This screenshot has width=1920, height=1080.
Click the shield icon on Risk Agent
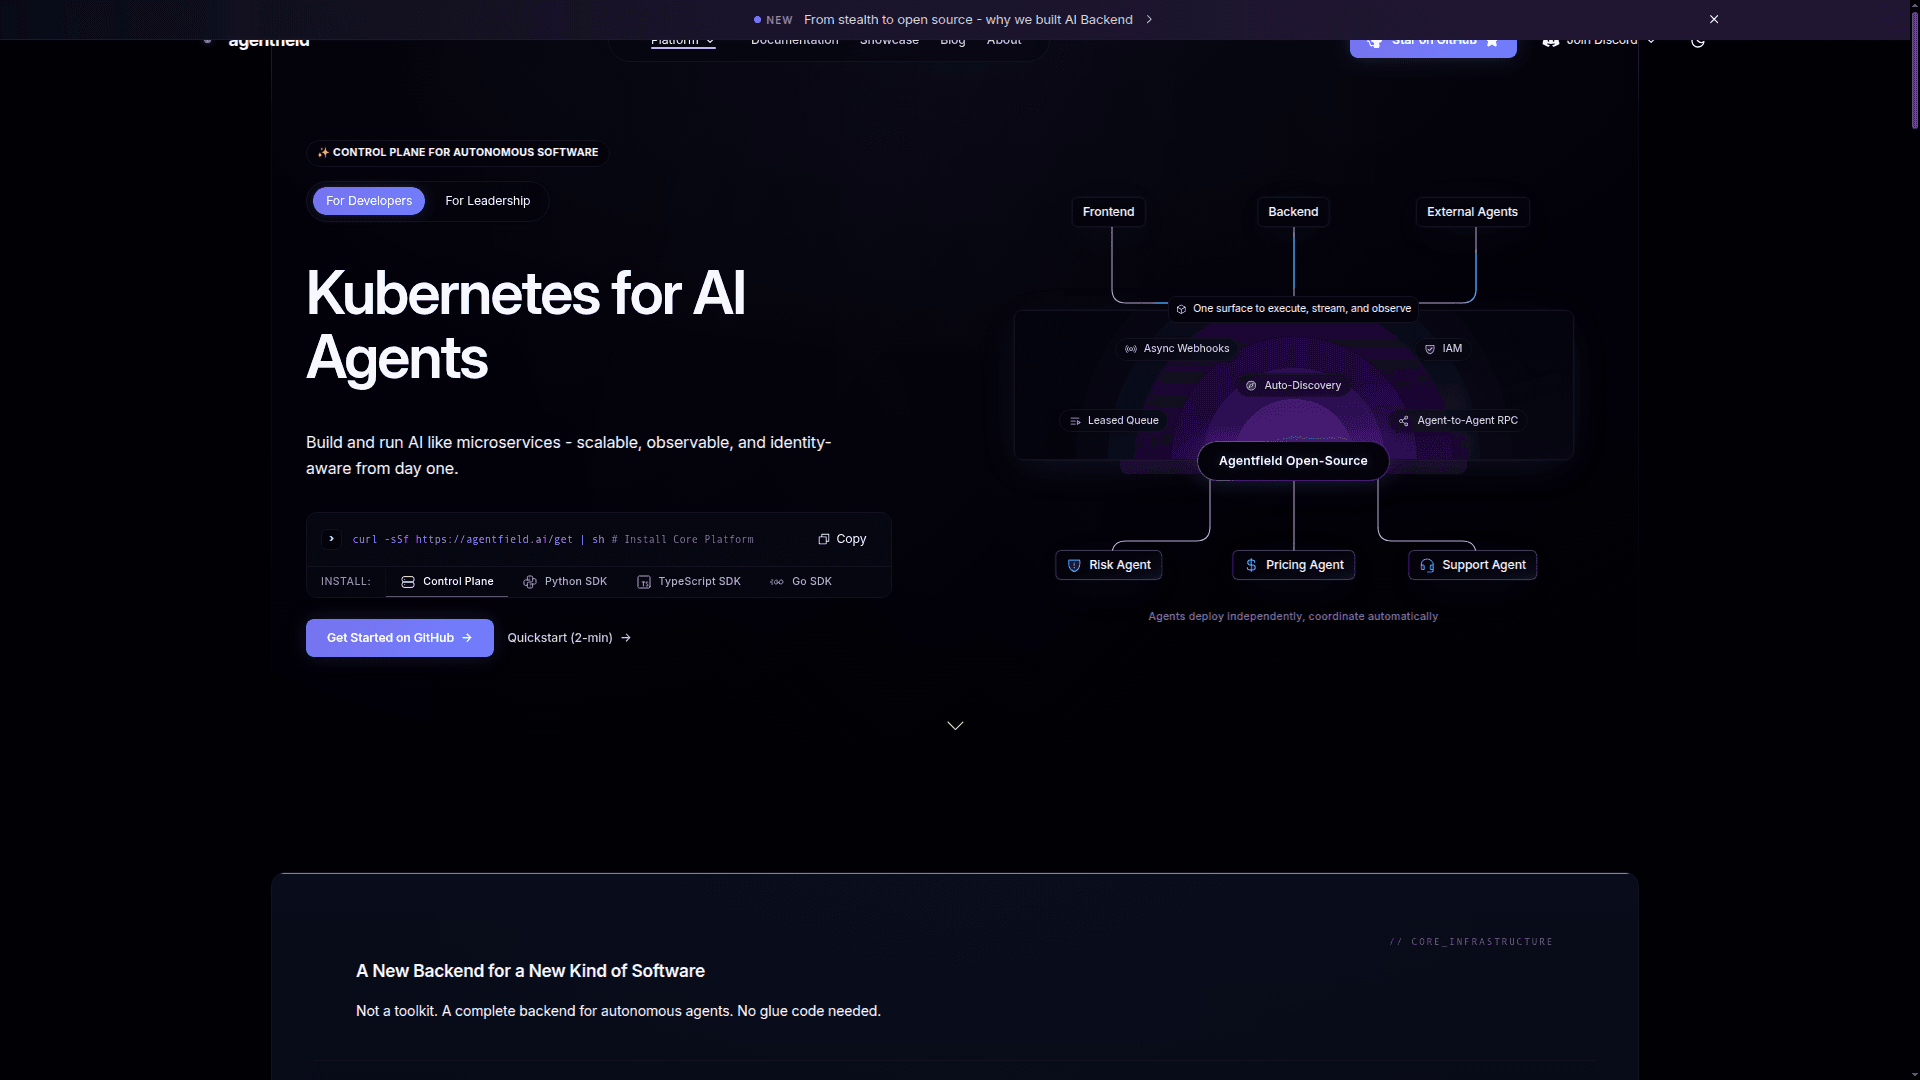1074,565
